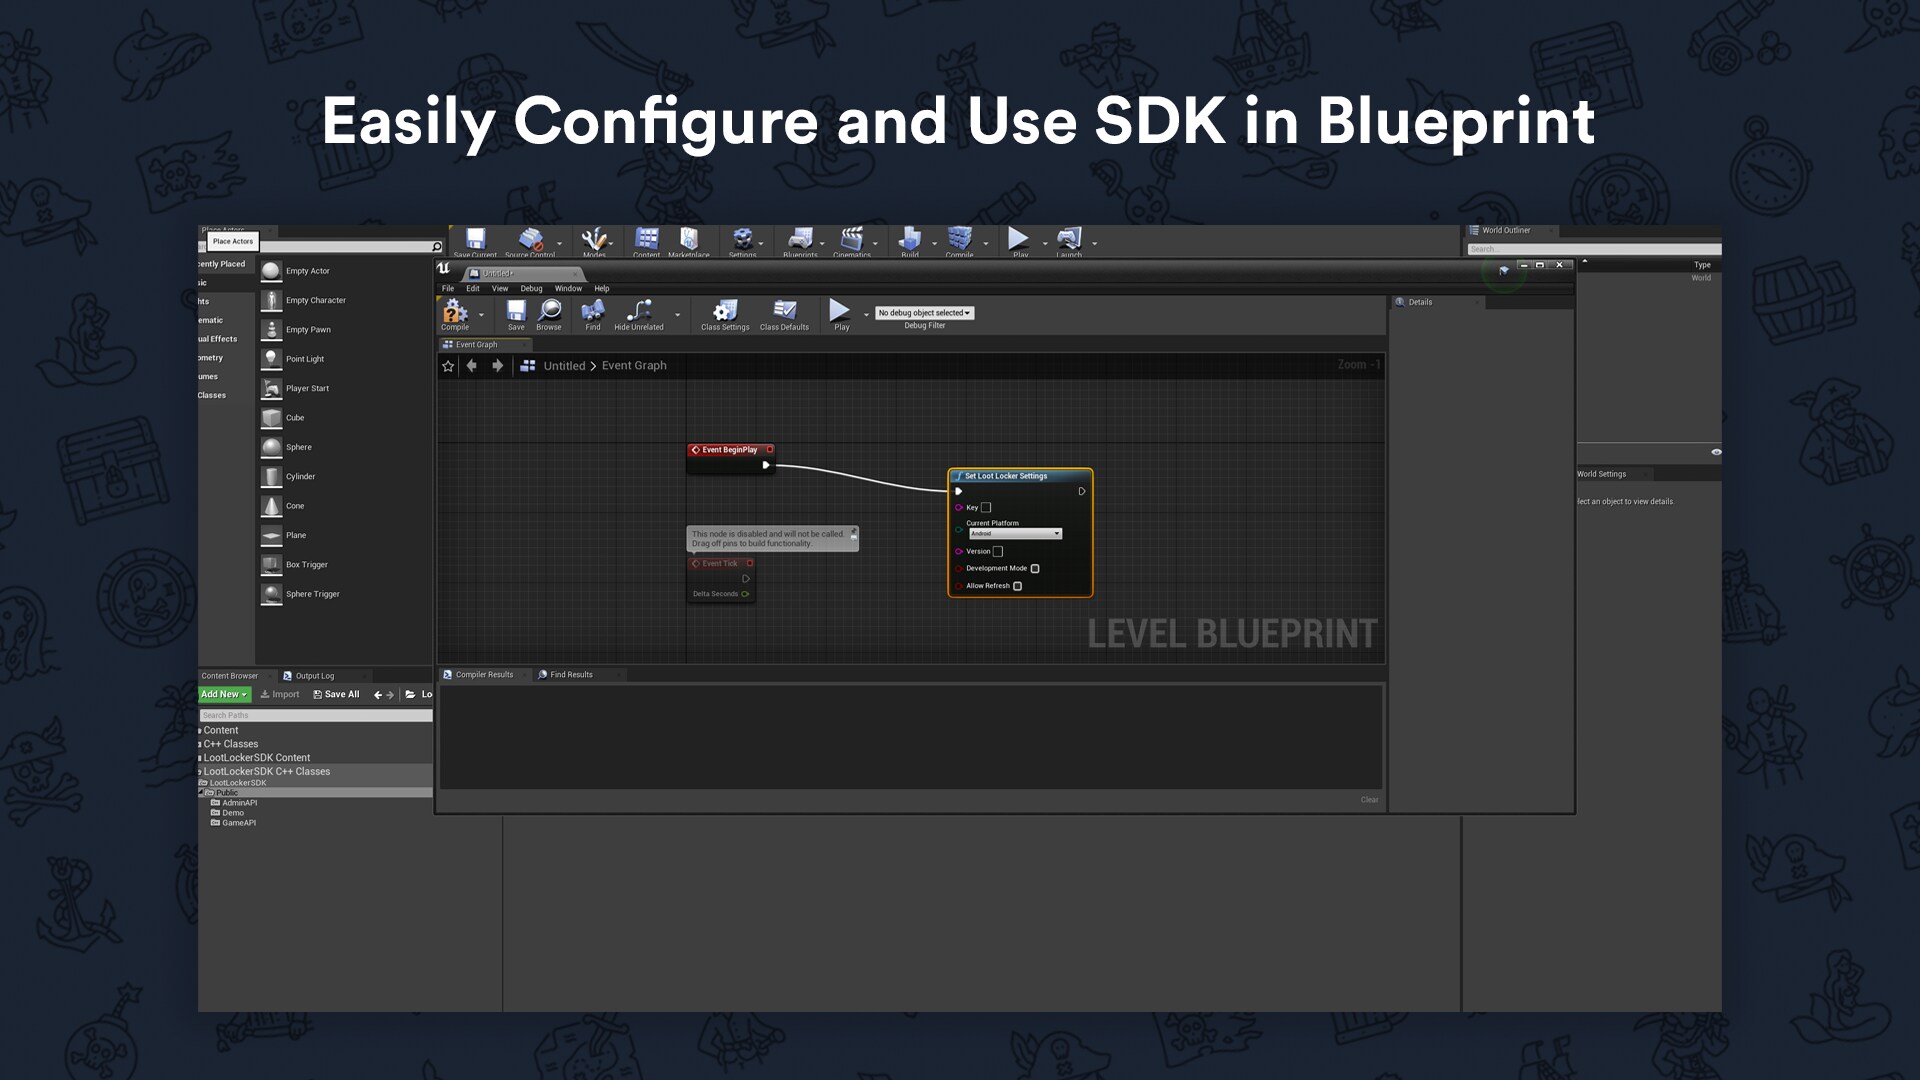Click the Save All button
The width and height of the screenshot is (1920, 1080).
[336, 694]
